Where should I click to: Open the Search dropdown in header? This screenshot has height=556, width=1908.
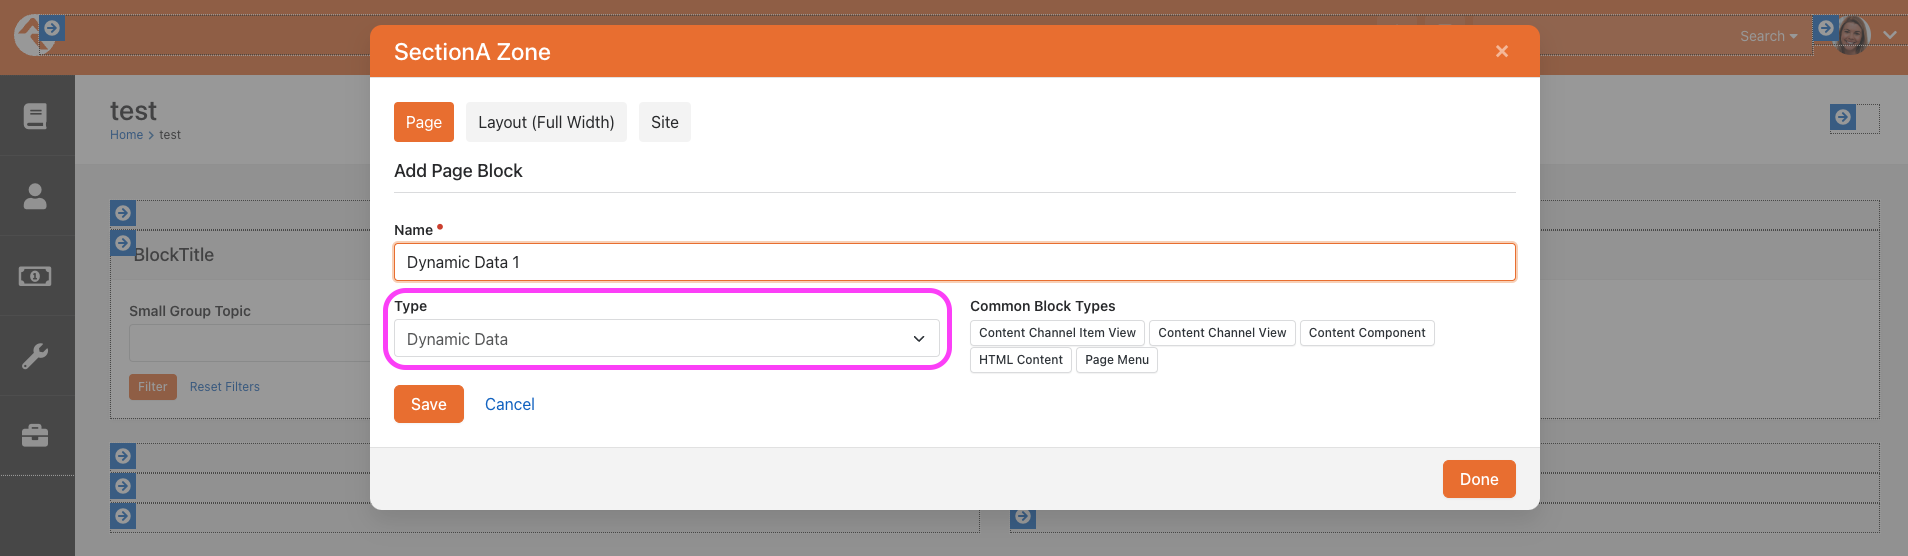1768,36
